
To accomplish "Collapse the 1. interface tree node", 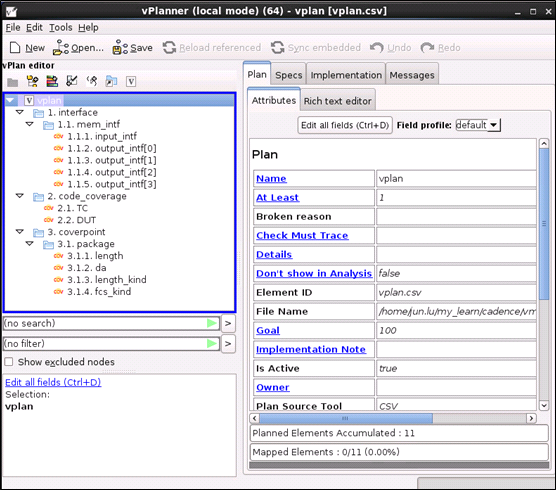I will 20,112.
